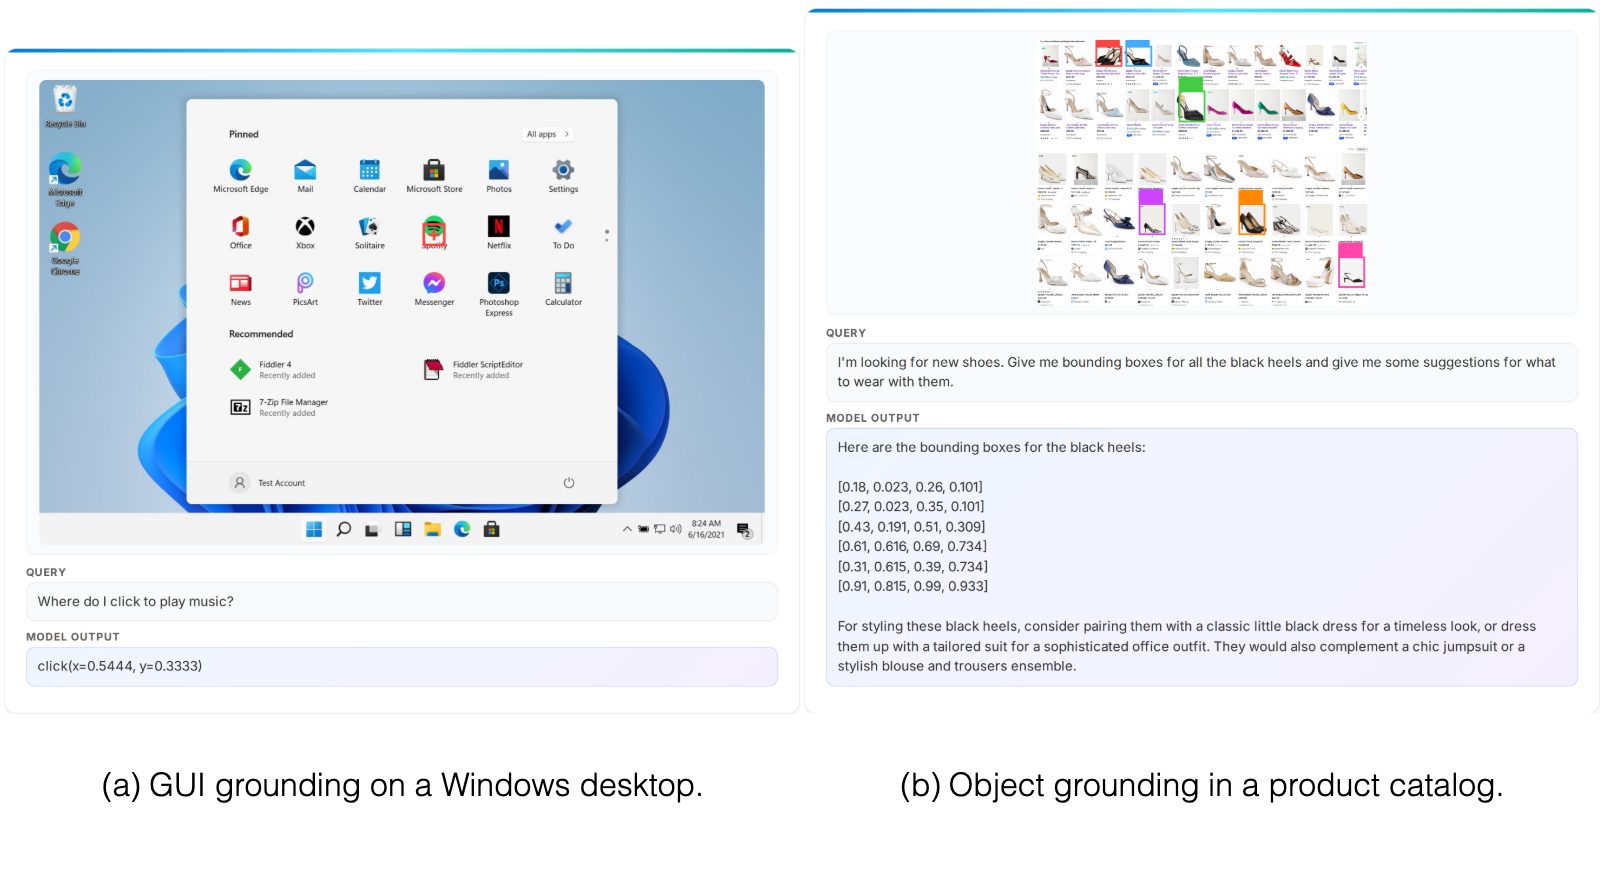Select the Google Chrome desktop icon
1600x894 pixels.
65,249
